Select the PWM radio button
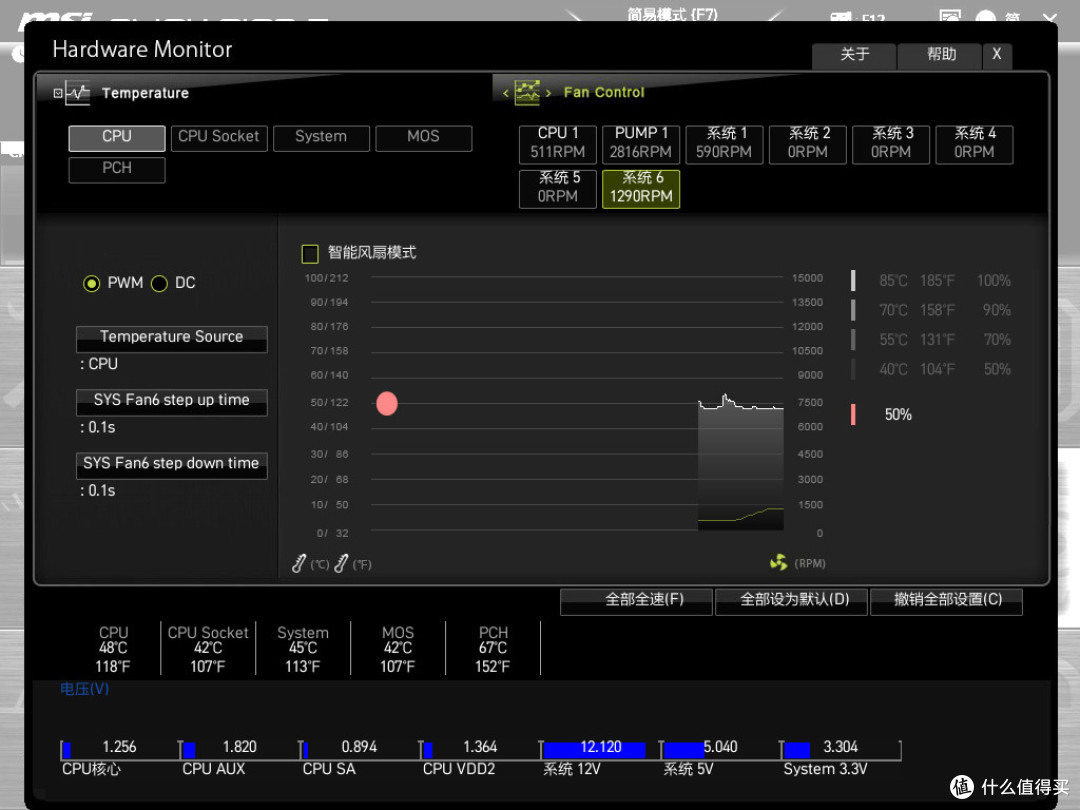 pyautogui.click(x=92, y=283)
